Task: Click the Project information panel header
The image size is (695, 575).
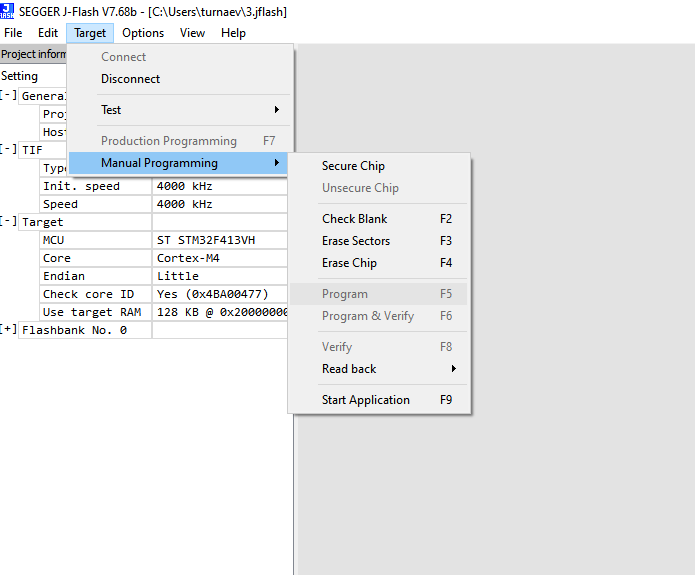Action: coord(33,54)
